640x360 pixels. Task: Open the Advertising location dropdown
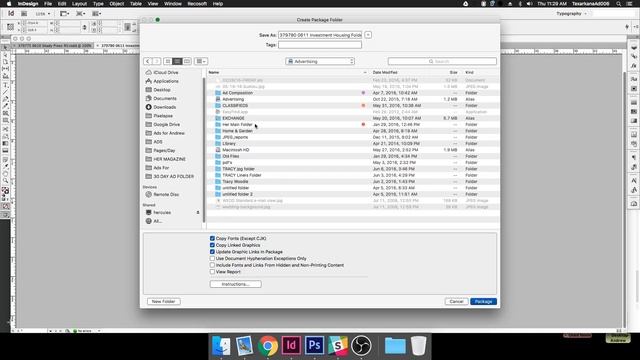pyautogui.click(x=320, y=61)
